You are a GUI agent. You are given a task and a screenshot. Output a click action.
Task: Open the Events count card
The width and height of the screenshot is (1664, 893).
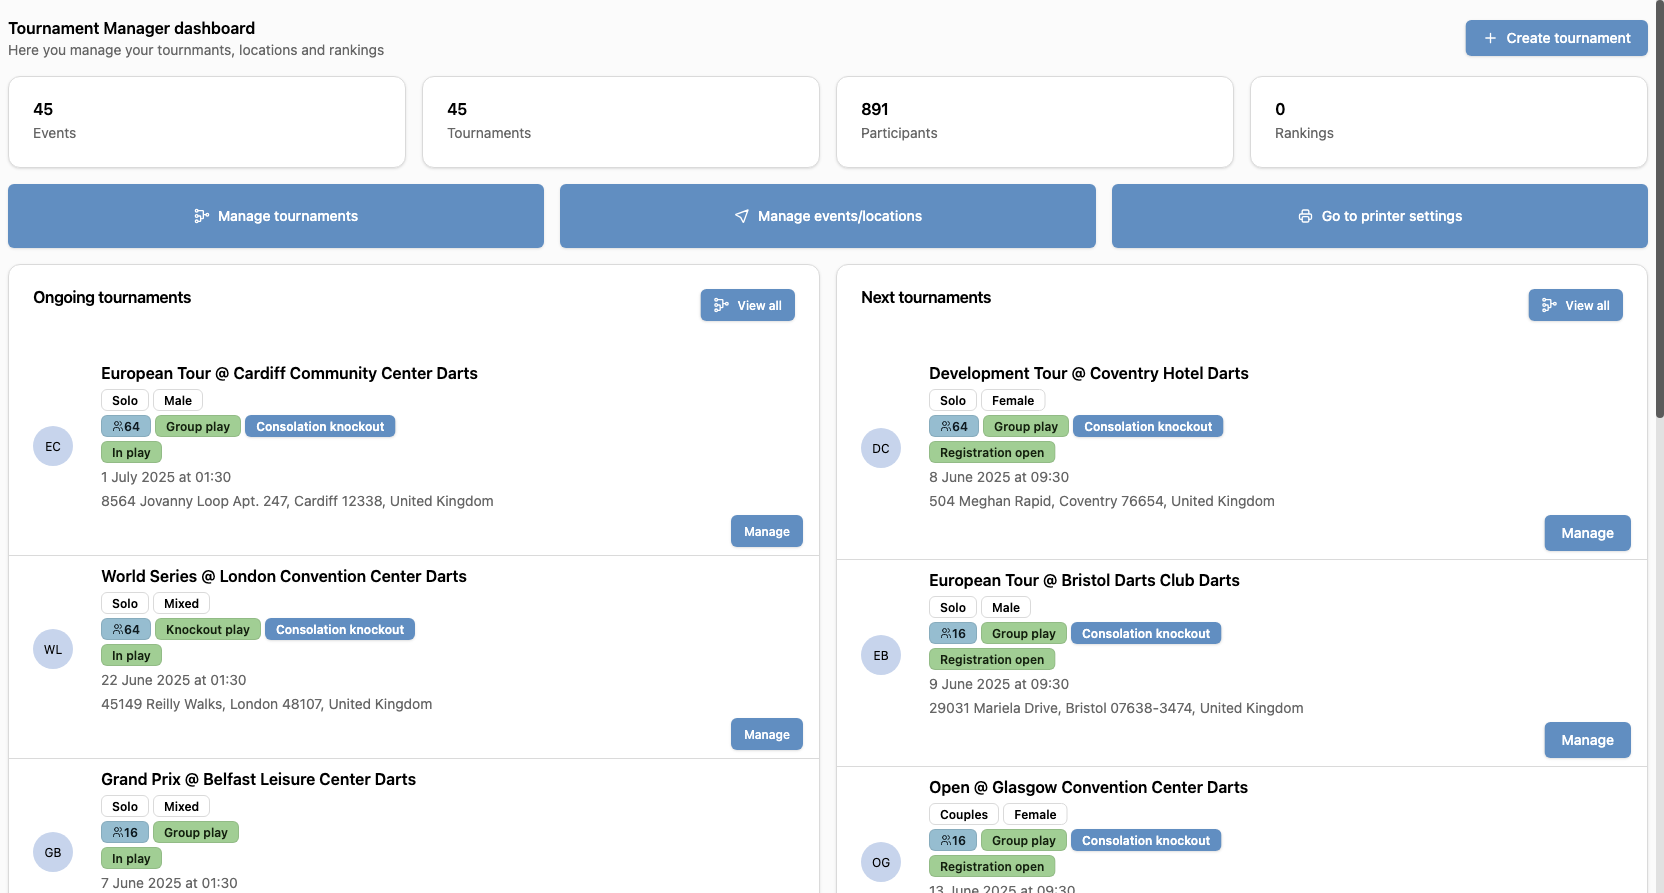click(x=207, y=122)
